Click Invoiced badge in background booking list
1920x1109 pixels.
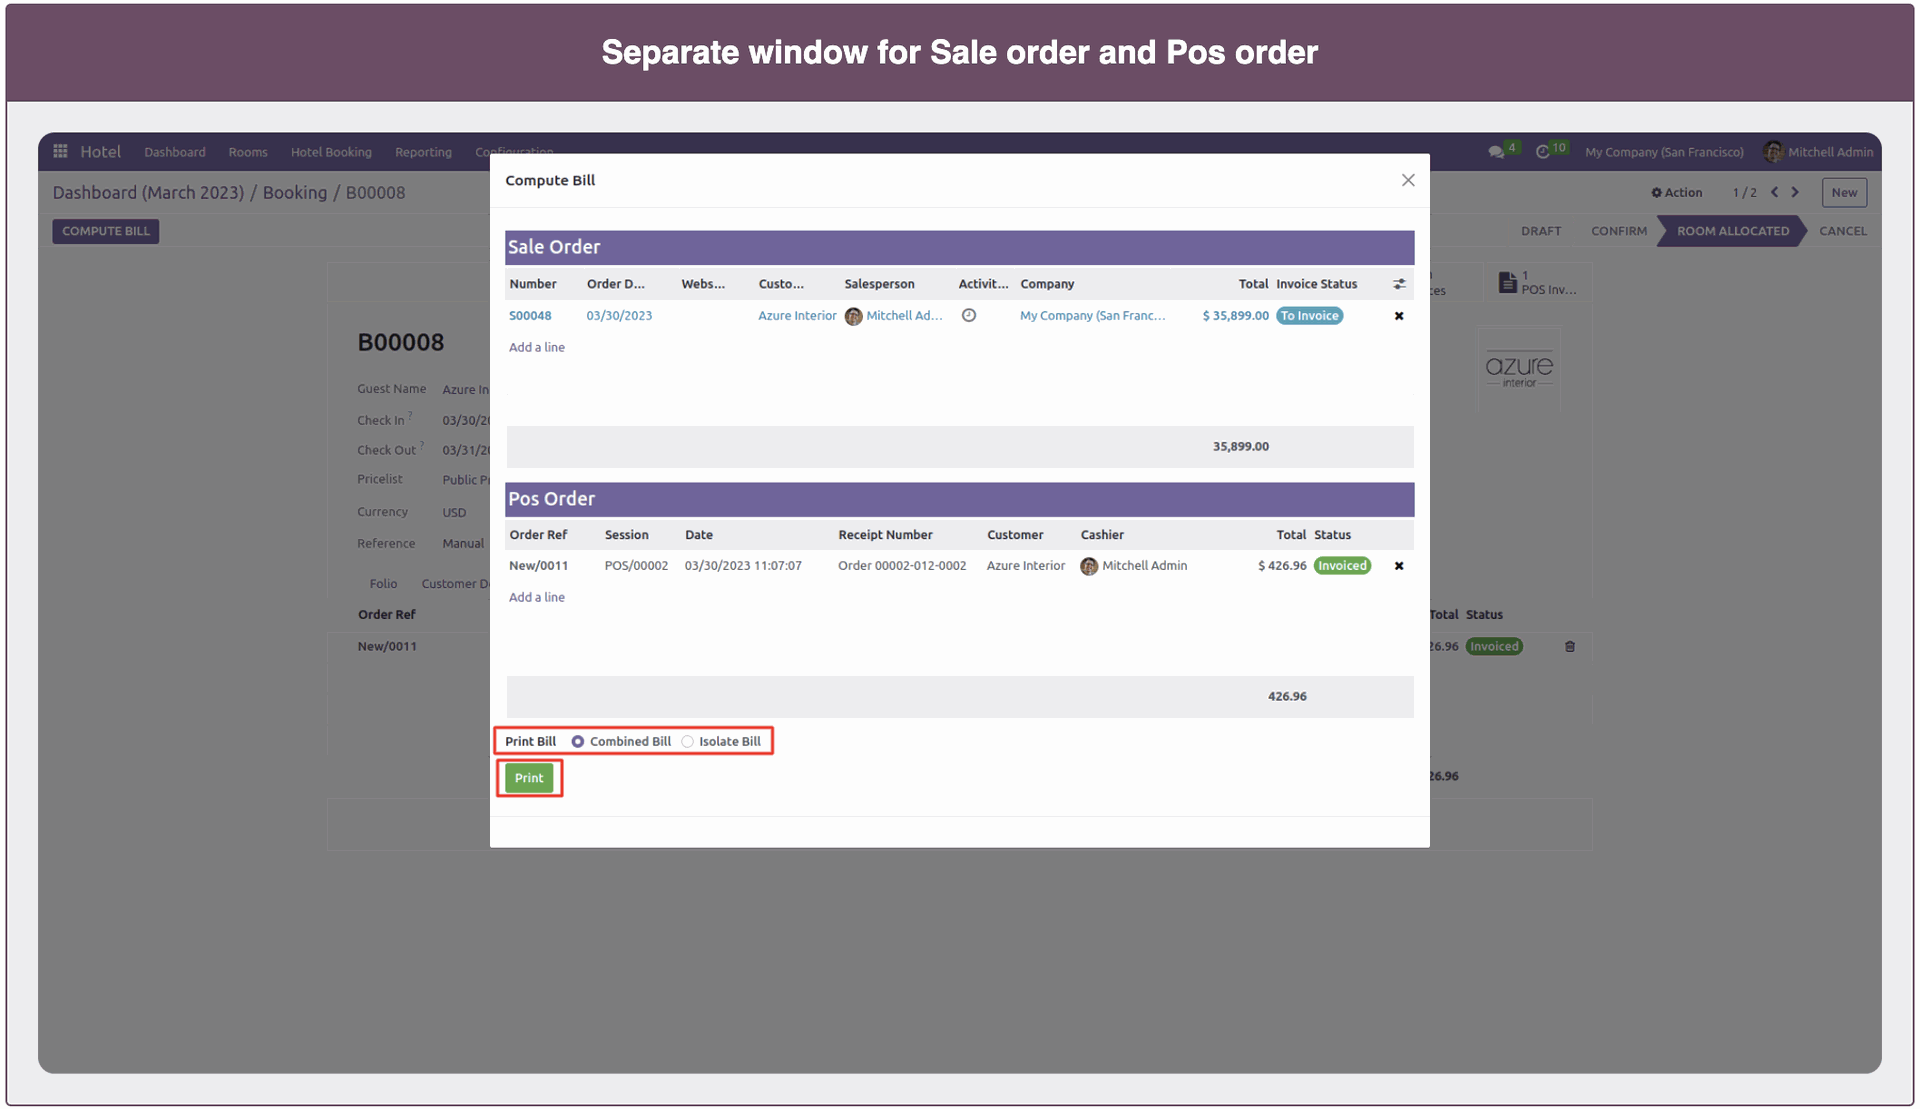1494,647
